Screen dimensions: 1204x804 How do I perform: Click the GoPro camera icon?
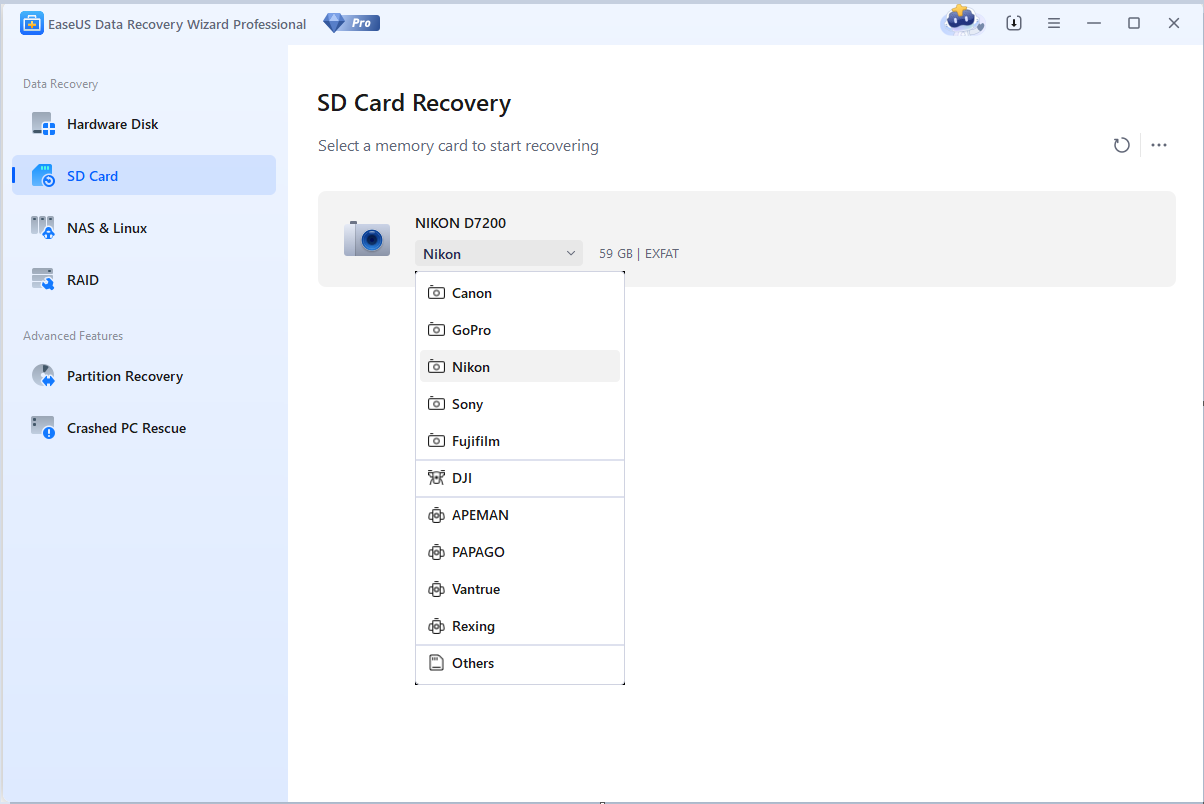click(x=436, y=330)
